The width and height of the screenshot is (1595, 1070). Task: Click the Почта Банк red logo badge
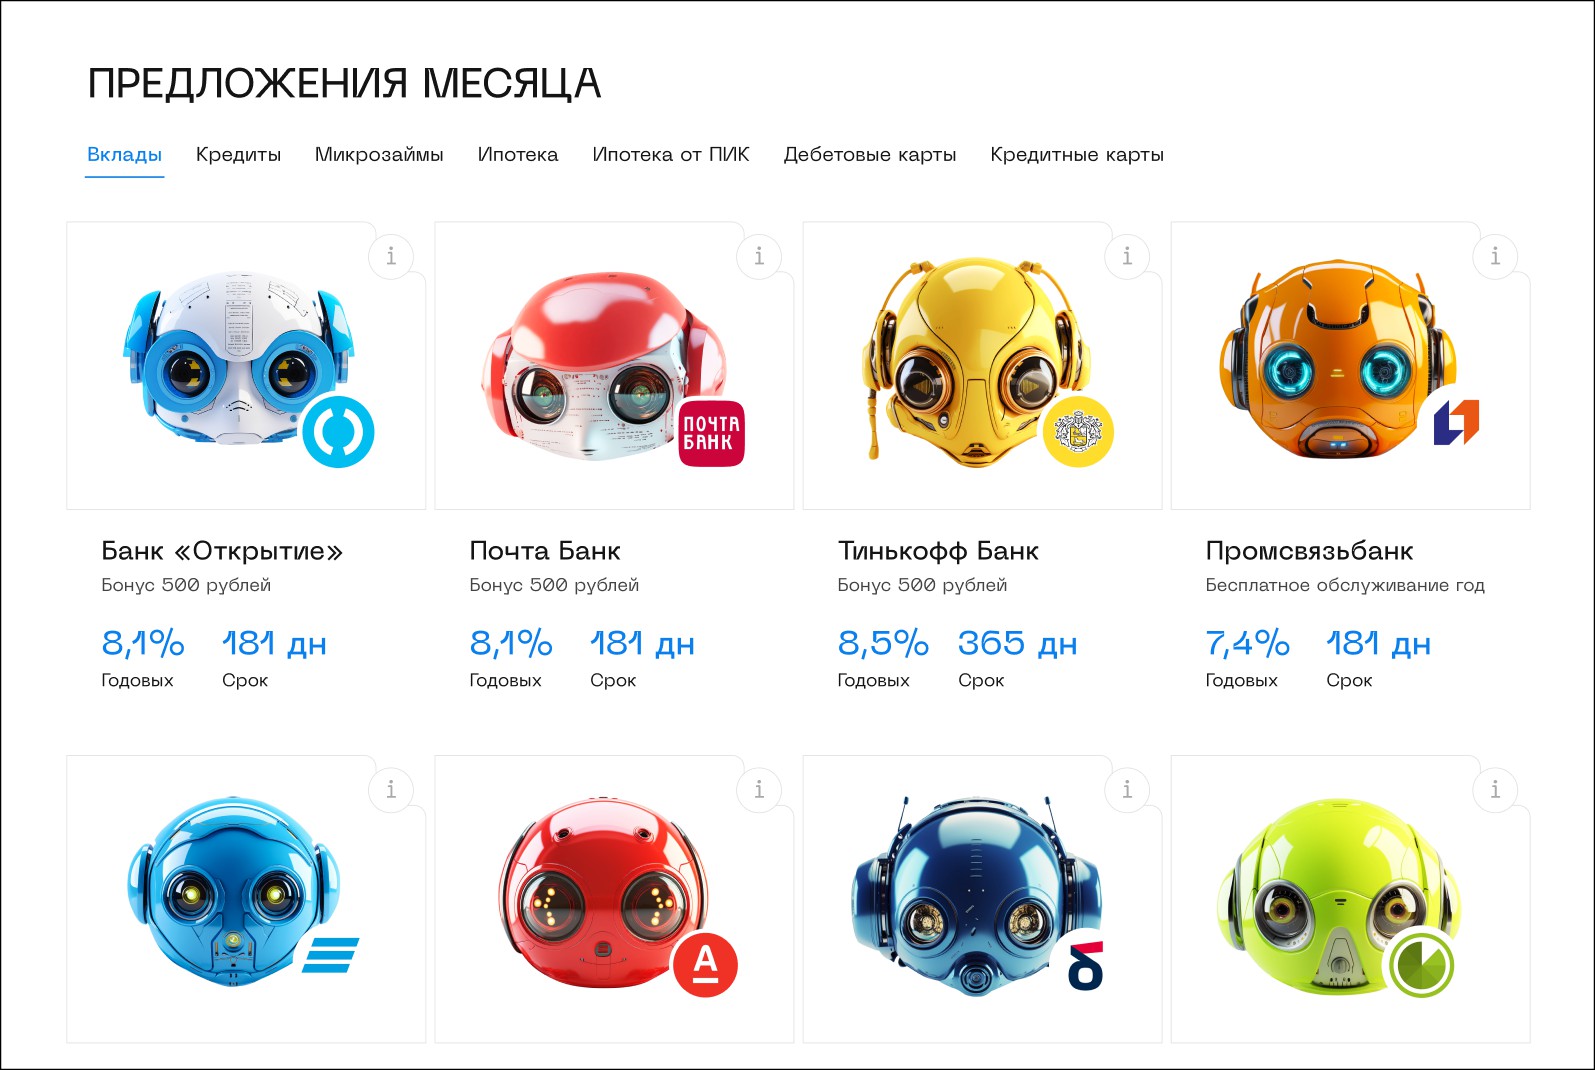712,433
